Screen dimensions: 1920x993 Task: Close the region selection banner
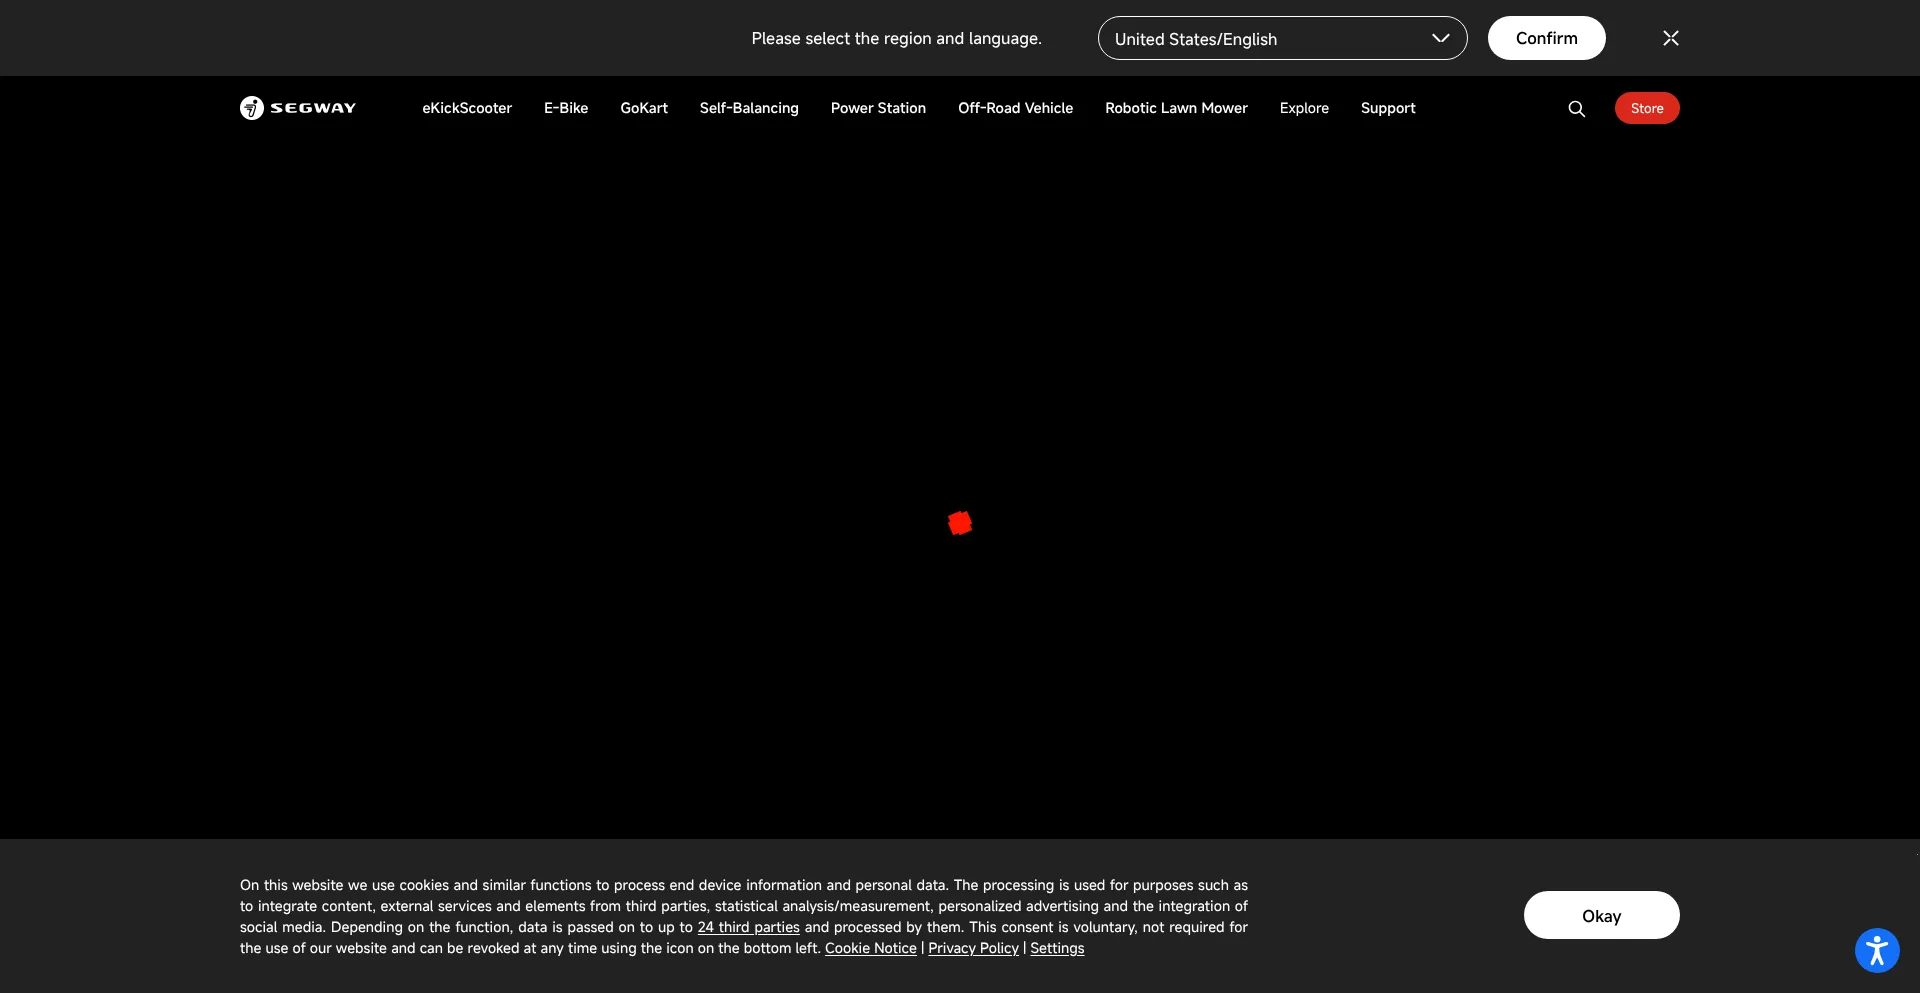1670,38
